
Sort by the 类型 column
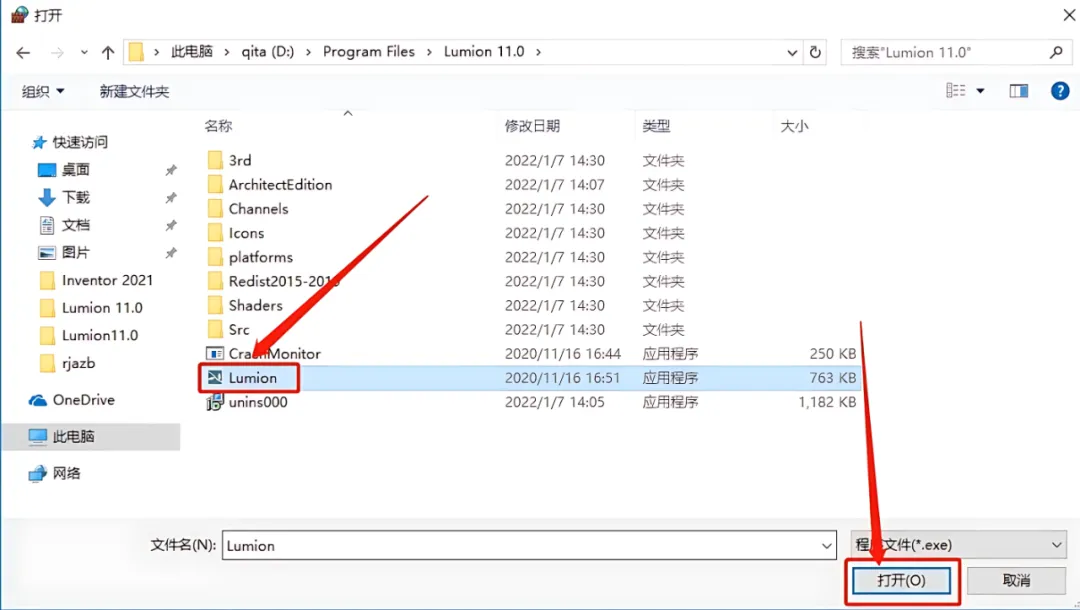[656, 126]
